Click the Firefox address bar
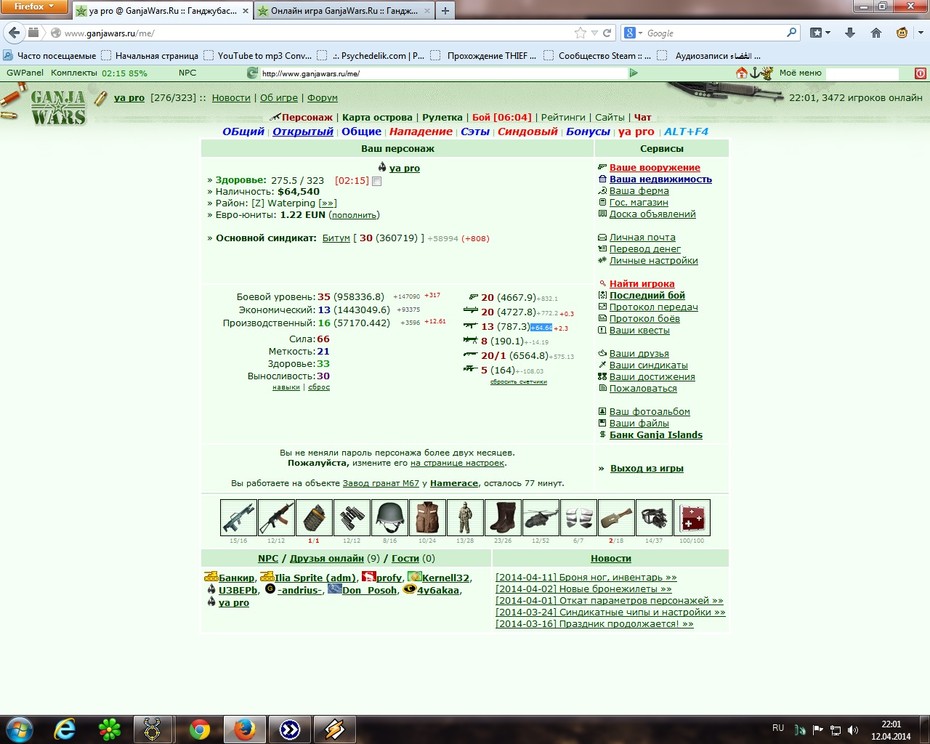 317,33
